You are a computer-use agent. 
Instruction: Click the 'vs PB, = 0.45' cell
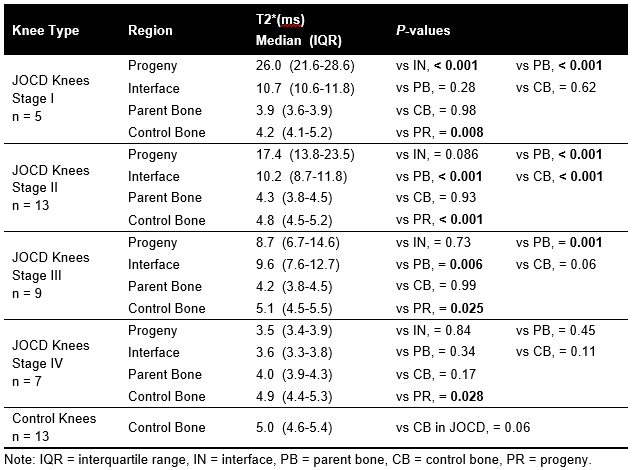click(556, 329)
